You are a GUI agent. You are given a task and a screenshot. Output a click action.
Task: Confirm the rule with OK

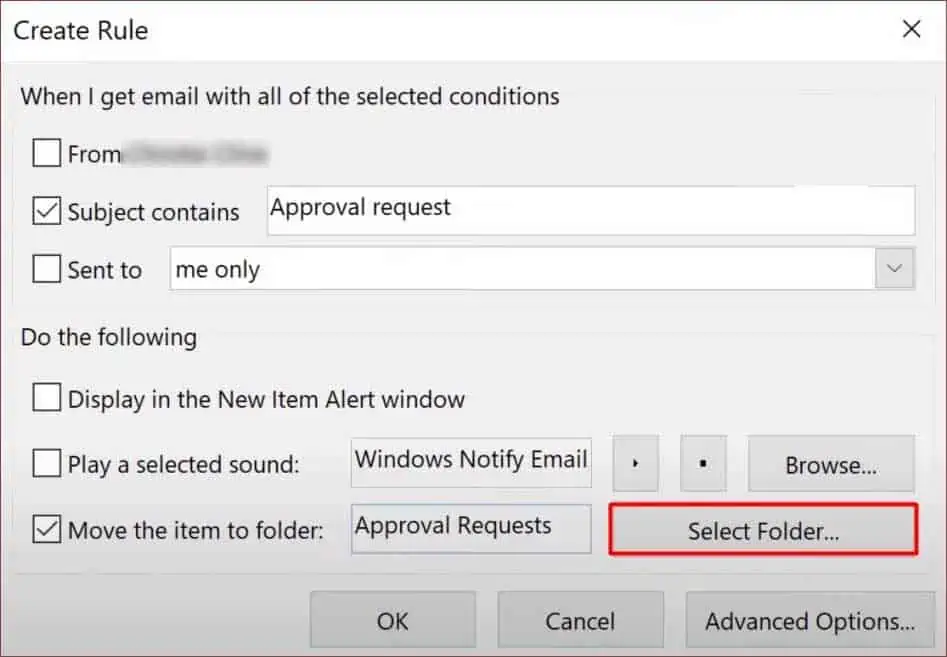point(393,620)
